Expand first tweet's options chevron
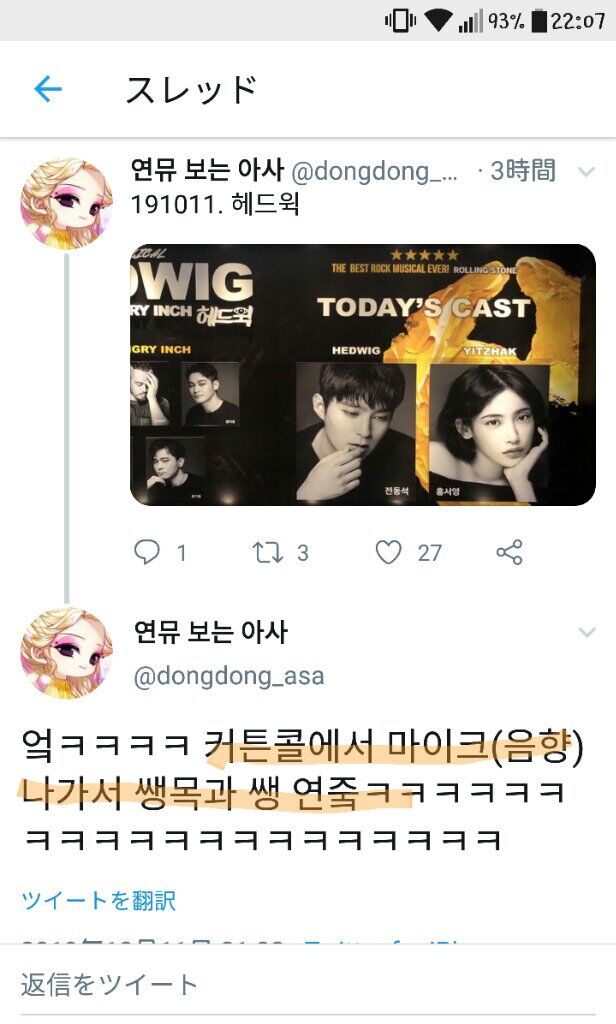 tap(587, 172)
